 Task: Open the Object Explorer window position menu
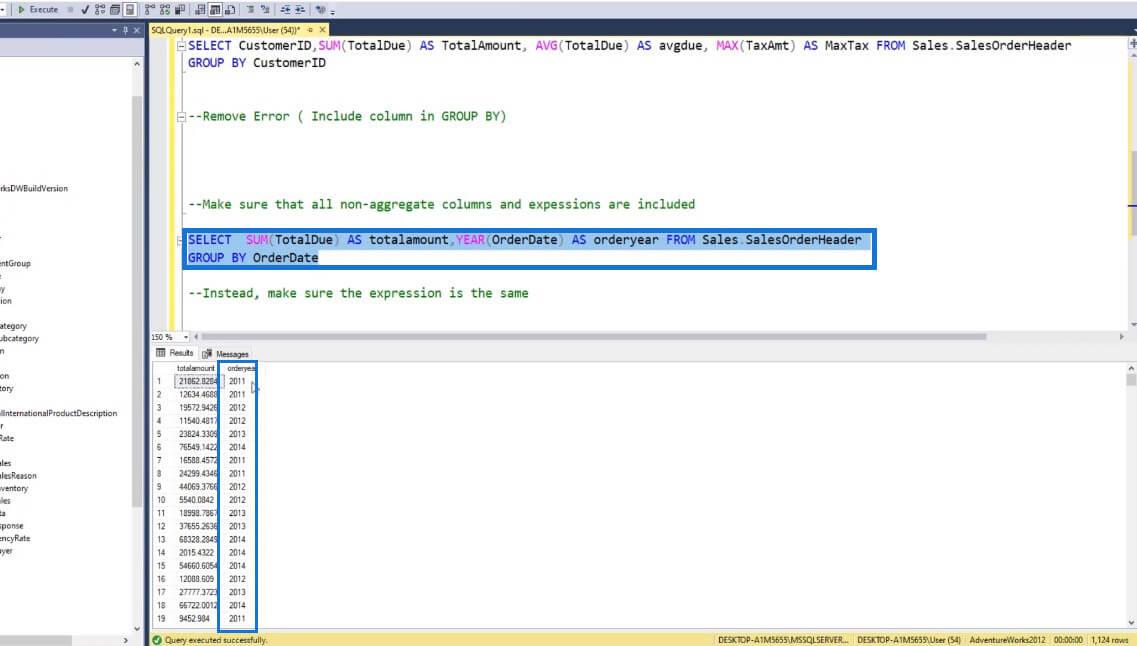tap(114, 30)
